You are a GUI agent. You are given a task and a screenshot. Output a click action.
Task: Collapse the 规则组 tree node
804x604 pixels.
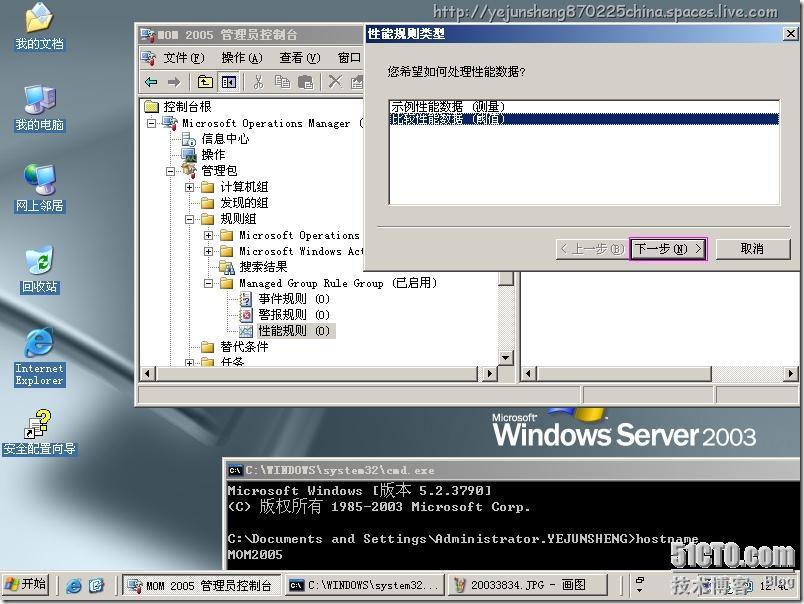190,219
